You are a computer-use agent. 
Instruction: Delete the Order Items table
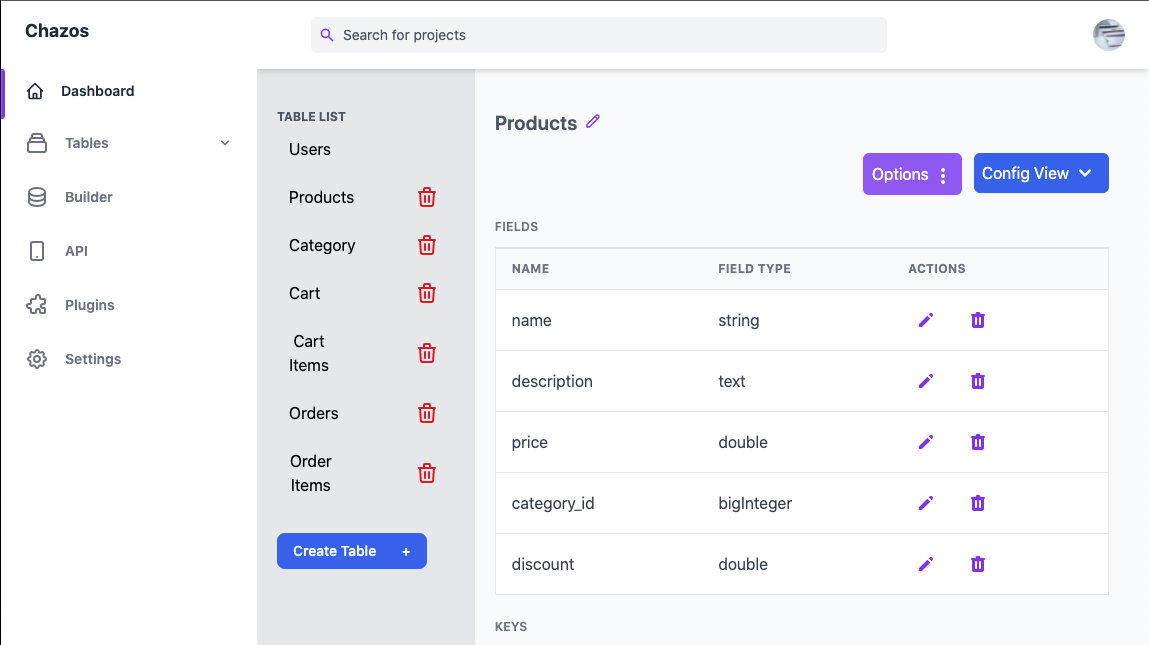[427, 473]
